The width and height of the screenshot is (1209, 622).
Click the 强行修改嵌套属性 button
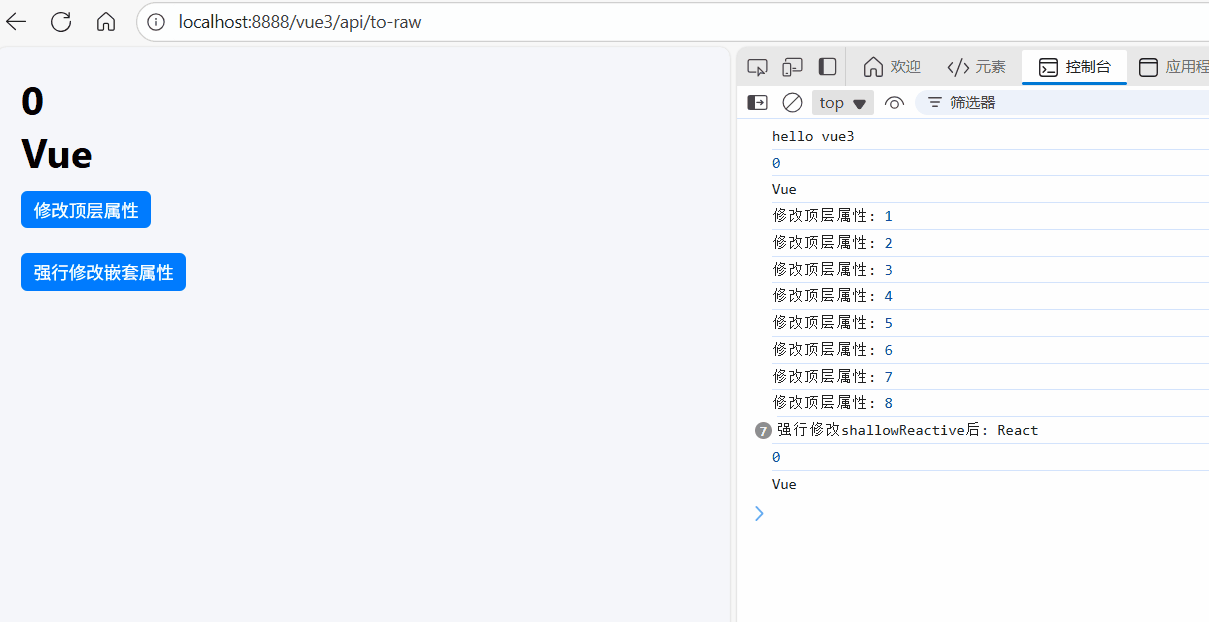[103, 272]
